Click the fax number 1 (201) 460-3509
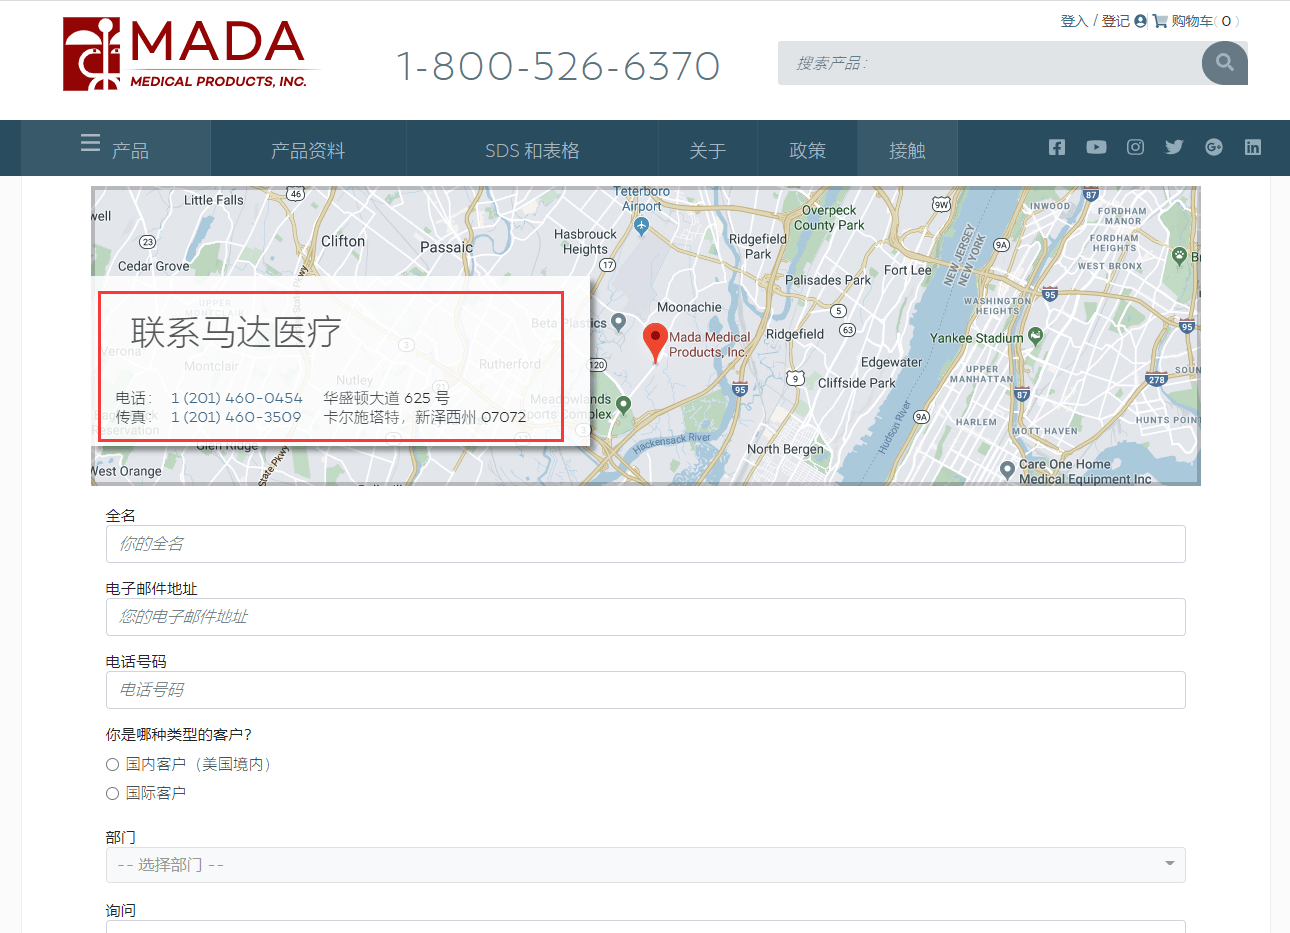 236,417
